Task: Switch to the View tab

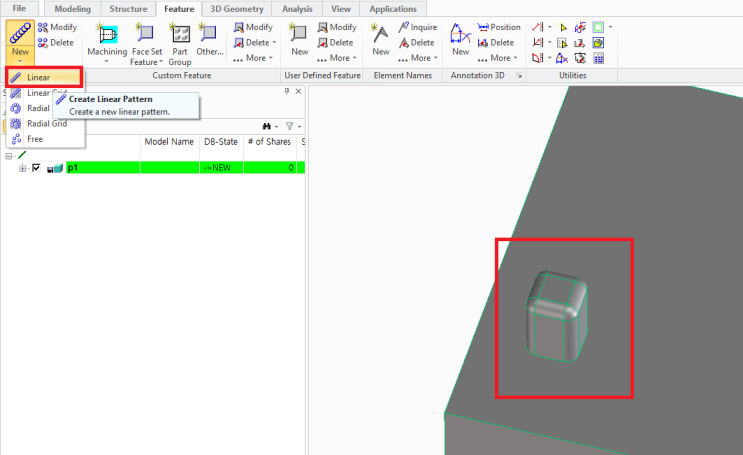Action: pos(341,9)
